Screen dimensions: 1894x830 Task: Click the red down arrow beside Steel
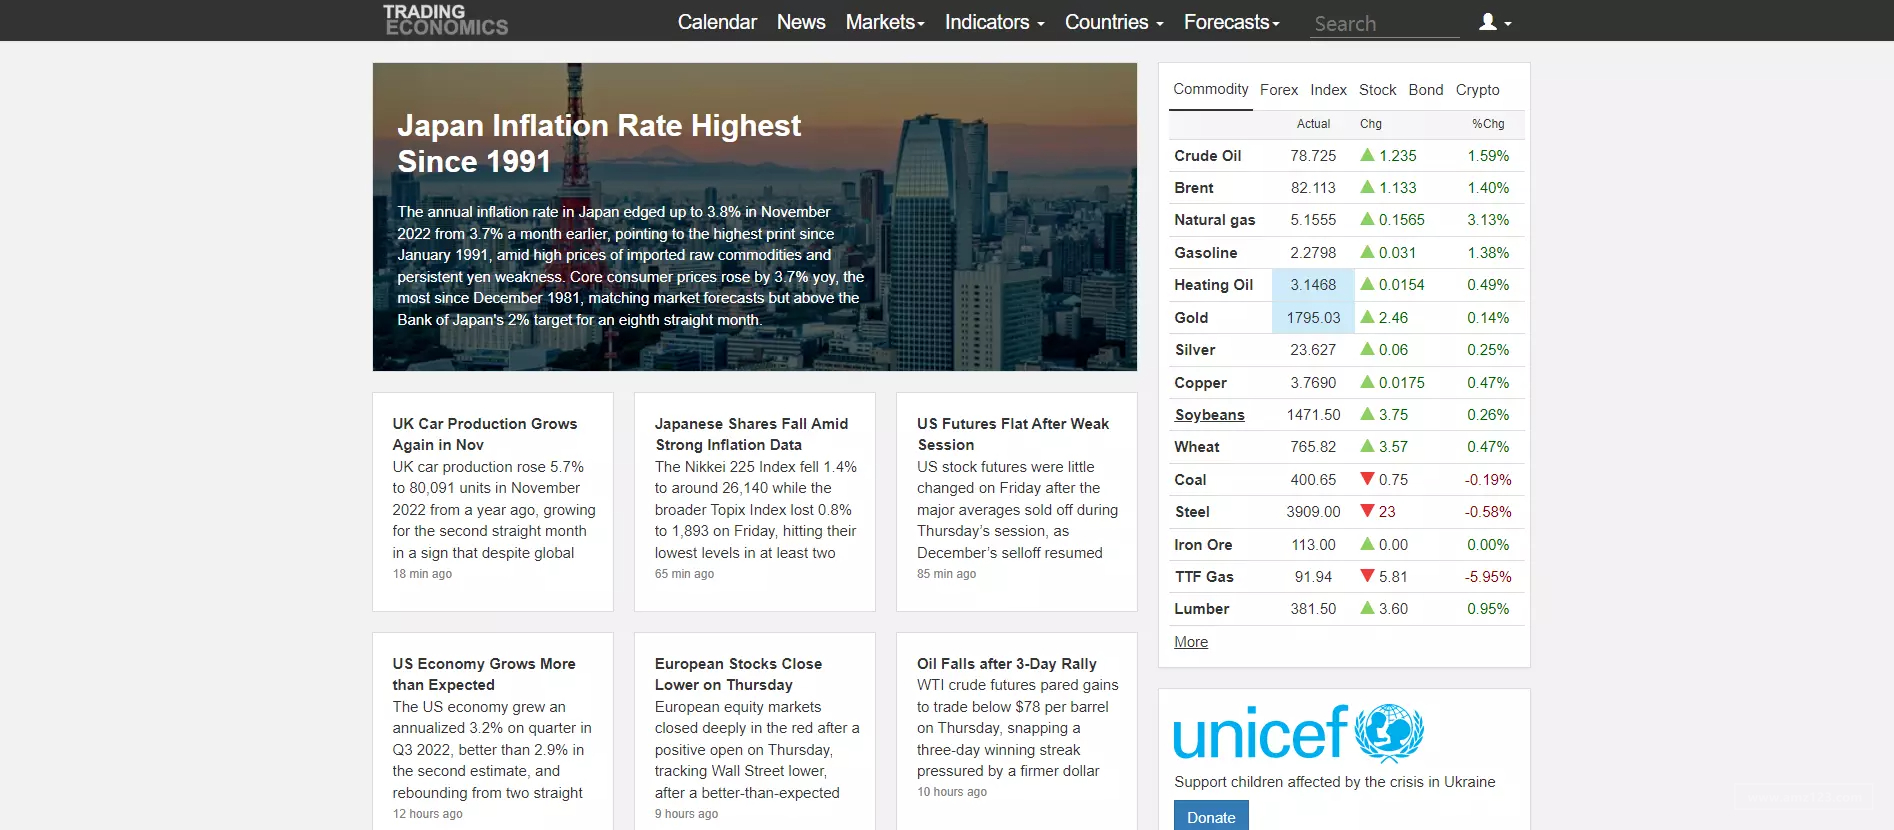pos(1367,511)
